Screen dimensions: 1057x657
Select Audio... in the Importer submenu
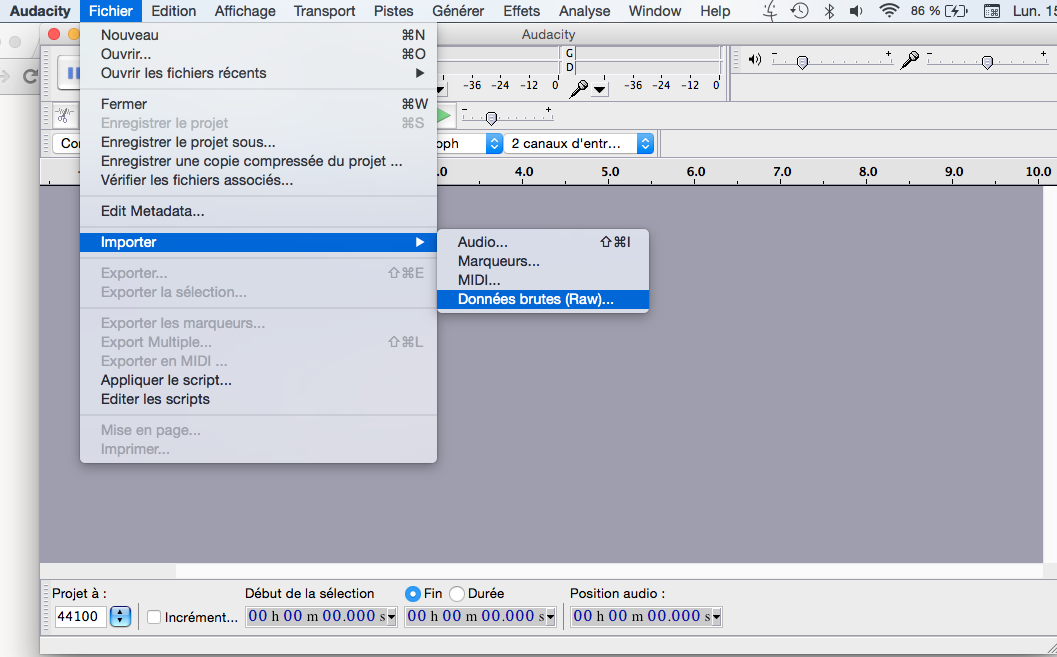coord(483,242)
